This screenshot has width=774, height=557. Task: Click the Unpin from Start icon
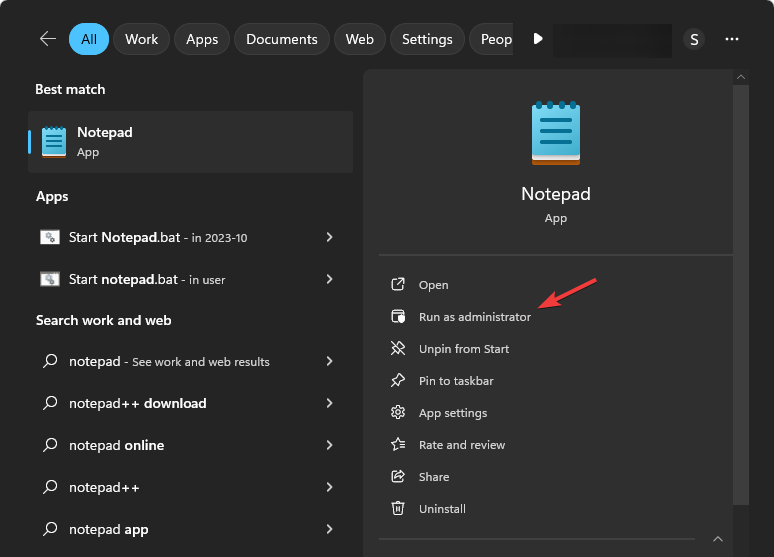(398, 349)
